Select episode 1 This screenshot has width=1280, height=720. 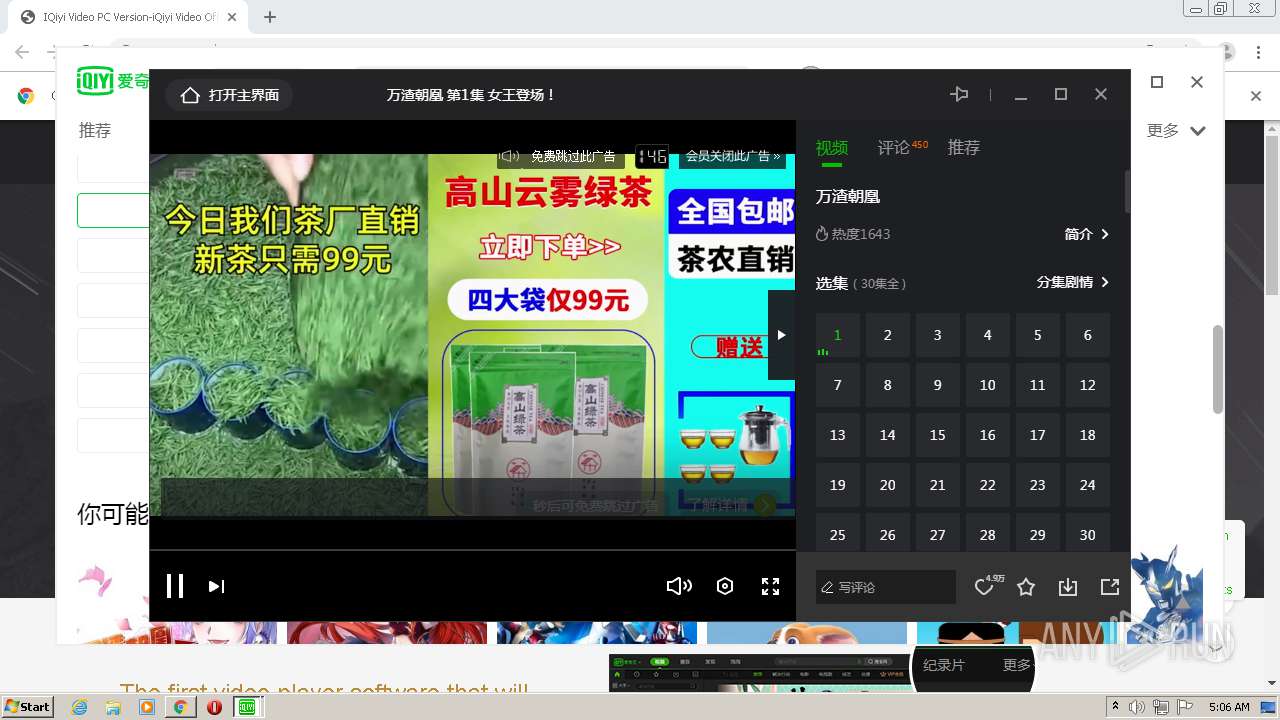click(x=838, y=335)
